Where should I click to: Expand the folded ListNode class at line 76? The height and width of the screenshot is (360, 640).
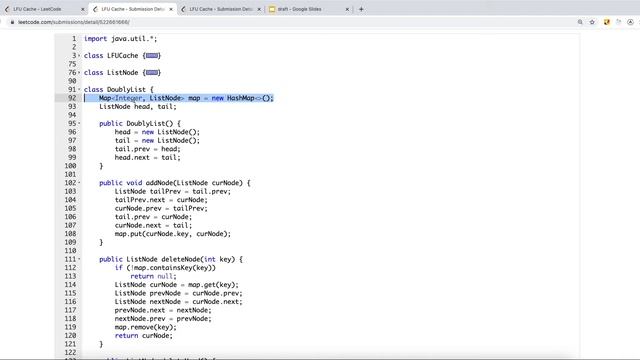tap(79, 73)
